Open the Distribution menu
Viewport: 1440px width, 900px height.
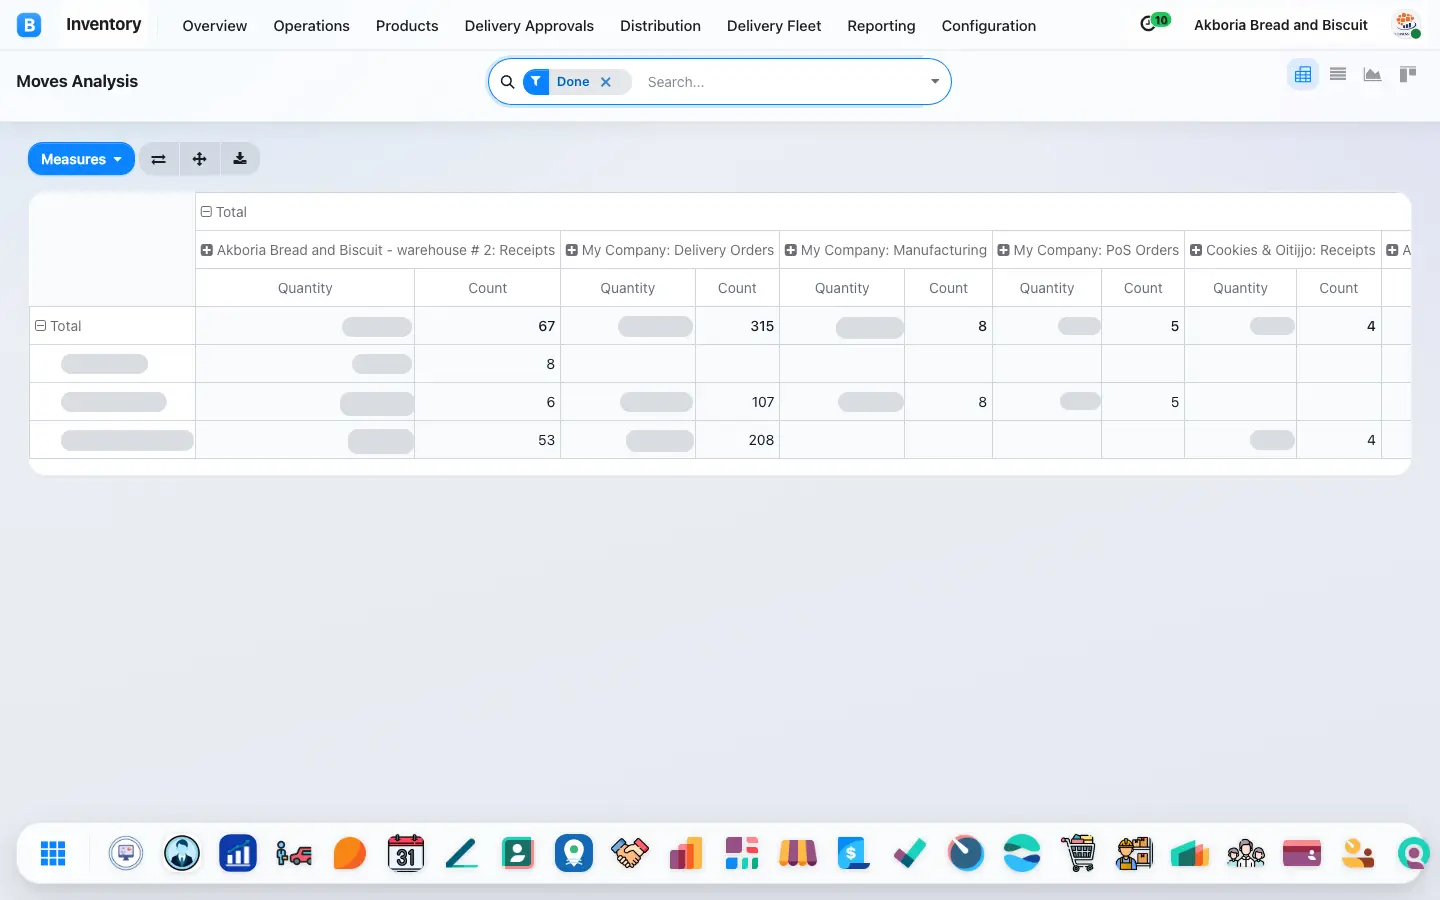click(660, 26)
